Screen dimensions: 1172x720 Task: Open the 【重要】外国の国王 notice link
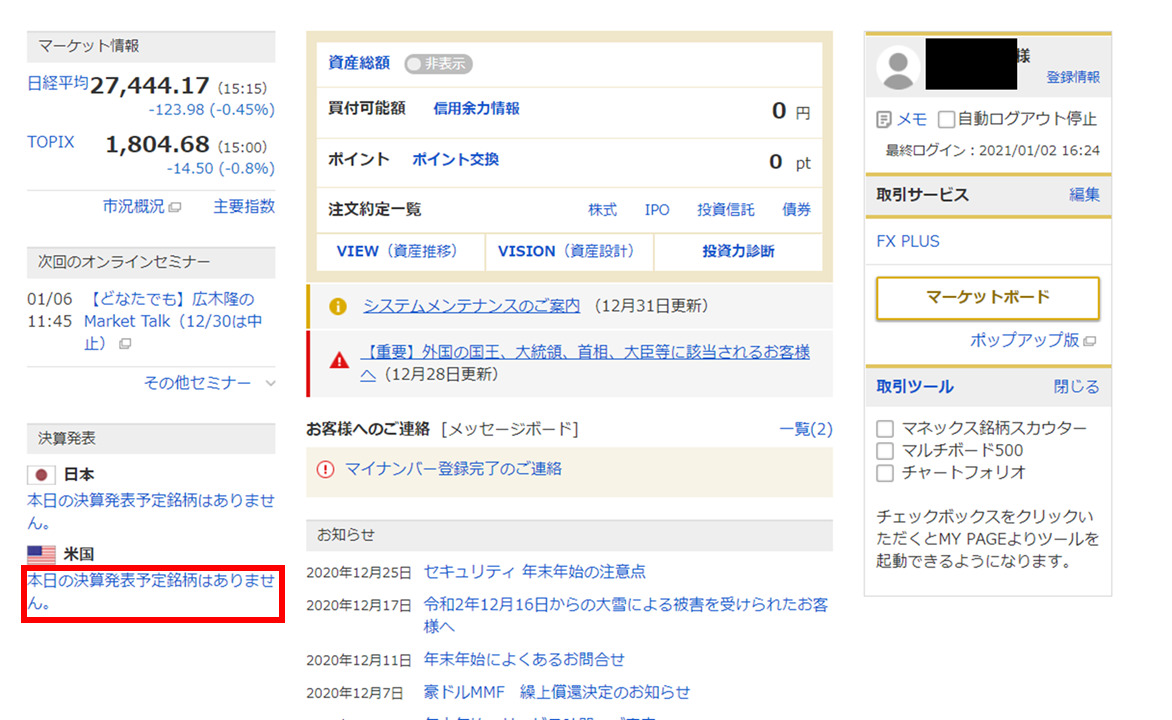[x=585, y=363]
